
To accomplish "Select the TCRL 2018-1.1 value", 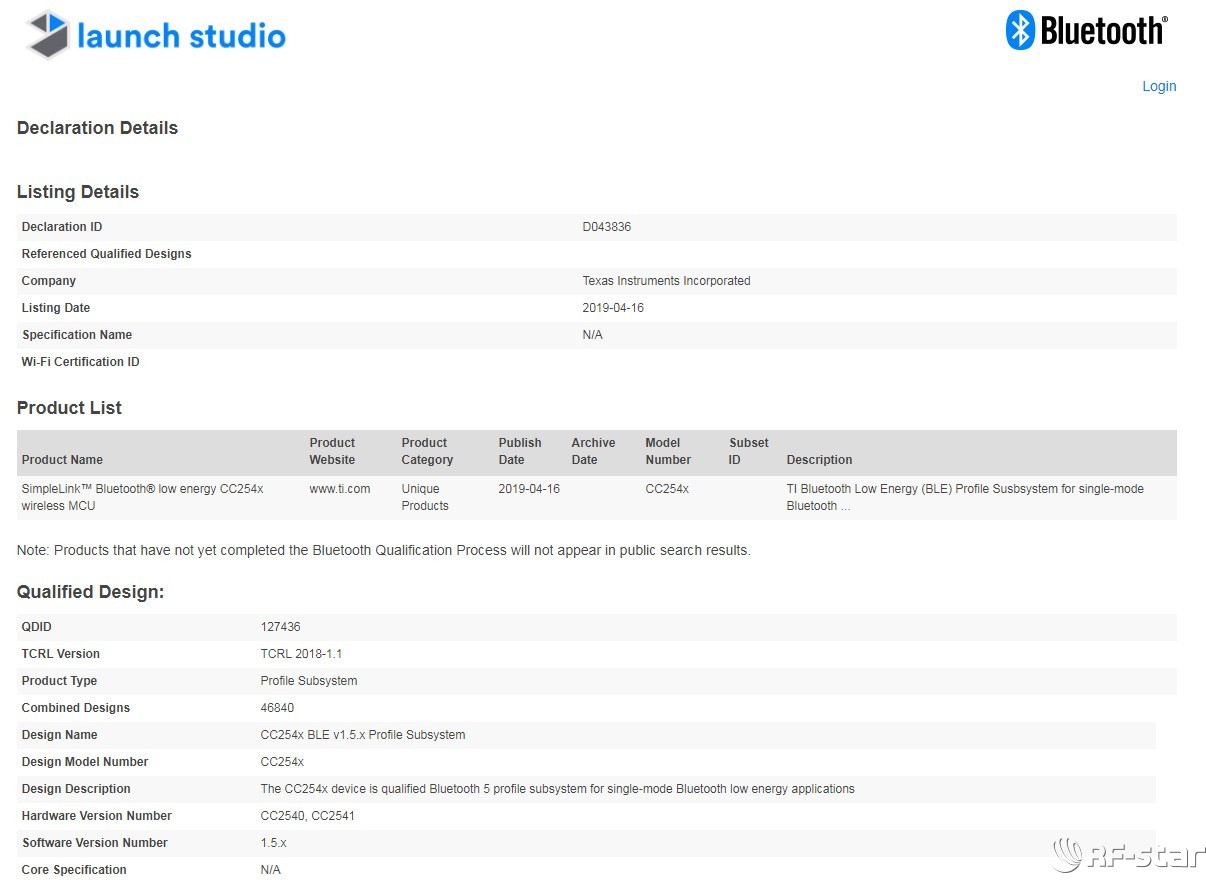I will click(x=302, y=654).
